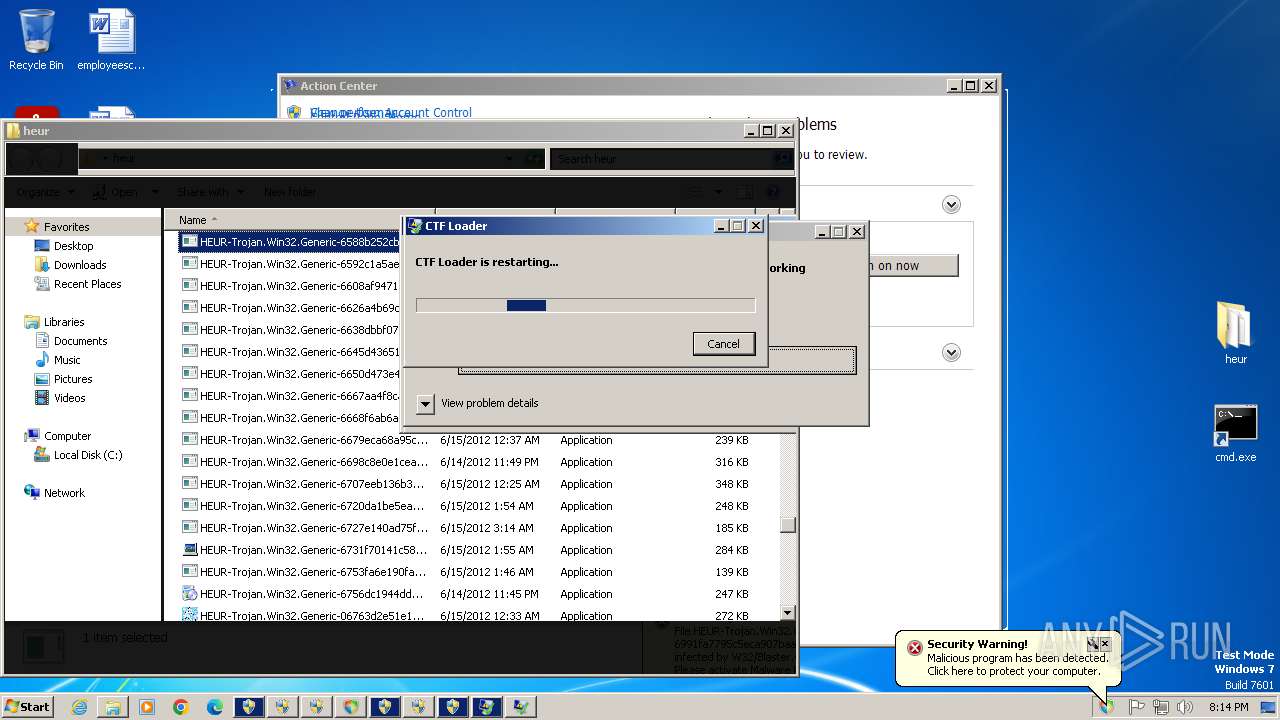Open the Documents library
The height and width of the screenshot is (720, 1280).
tap(80, 341)
